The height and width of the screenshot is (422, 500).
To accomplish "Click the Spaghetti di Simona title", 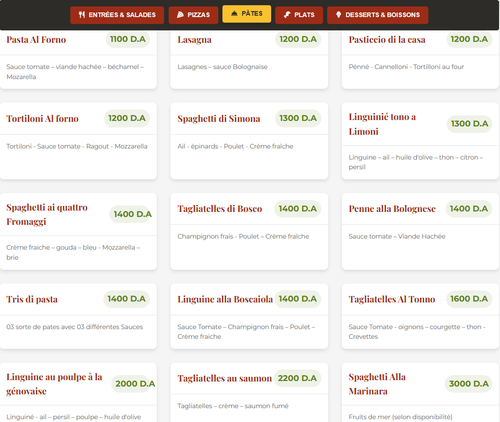I will (x=219, y=119).
